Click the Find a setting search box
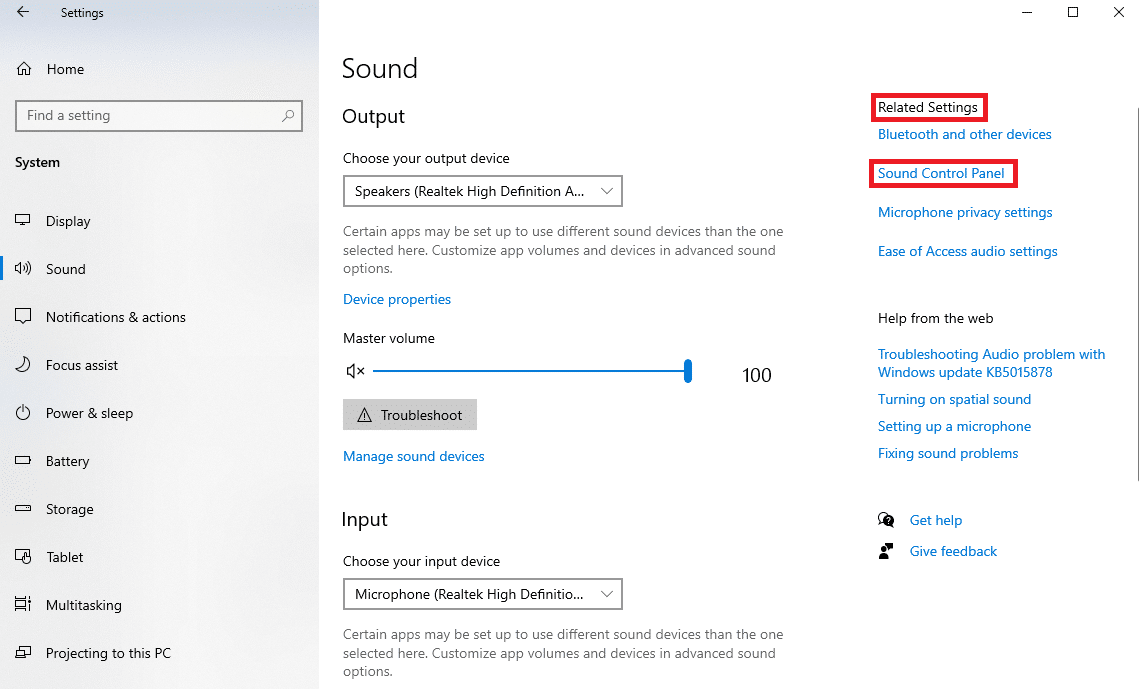This screenshot has height=689, width=1139. [158, 116]
